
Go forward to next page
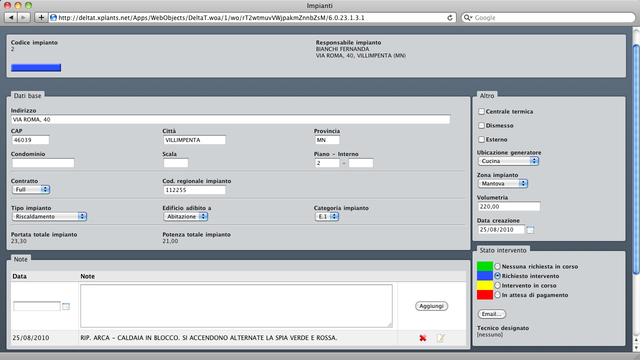point(24,18)
